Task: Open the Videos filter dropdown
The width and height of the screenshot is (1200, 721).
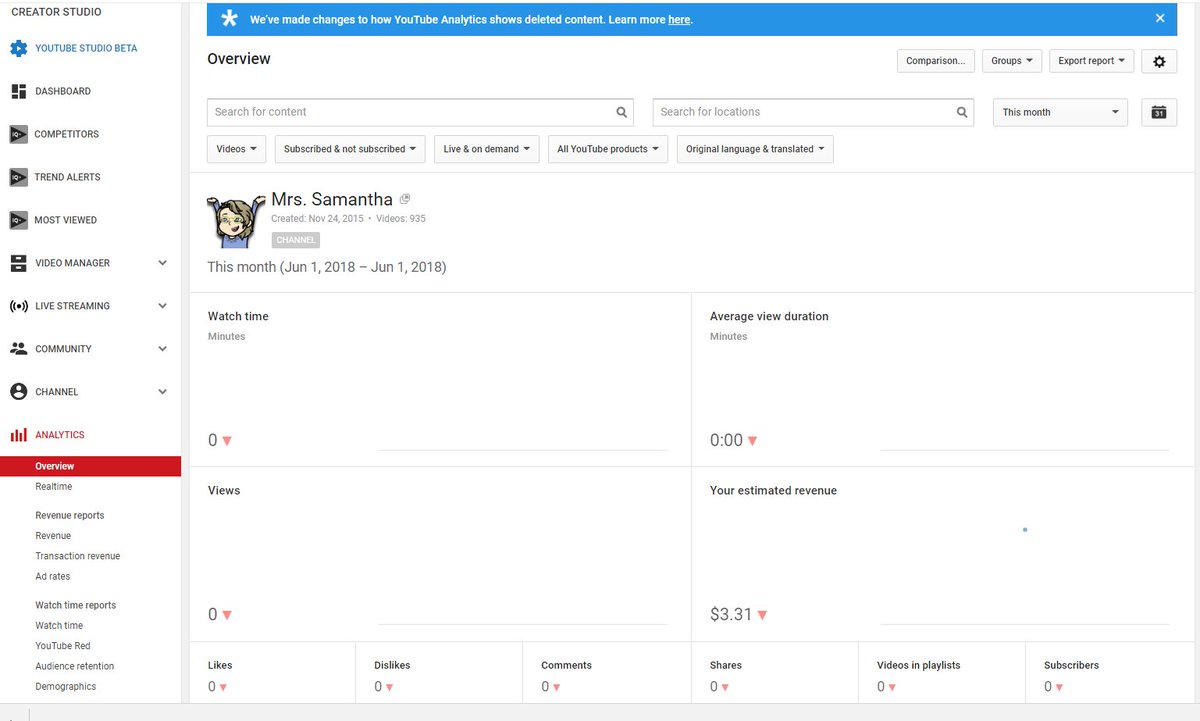Action: tap(237, 149)
